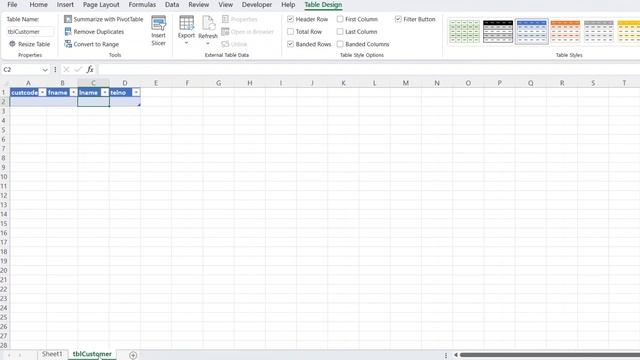The image size is (640, 360).
Task: Open the File menu
Action: pos(12,4)
